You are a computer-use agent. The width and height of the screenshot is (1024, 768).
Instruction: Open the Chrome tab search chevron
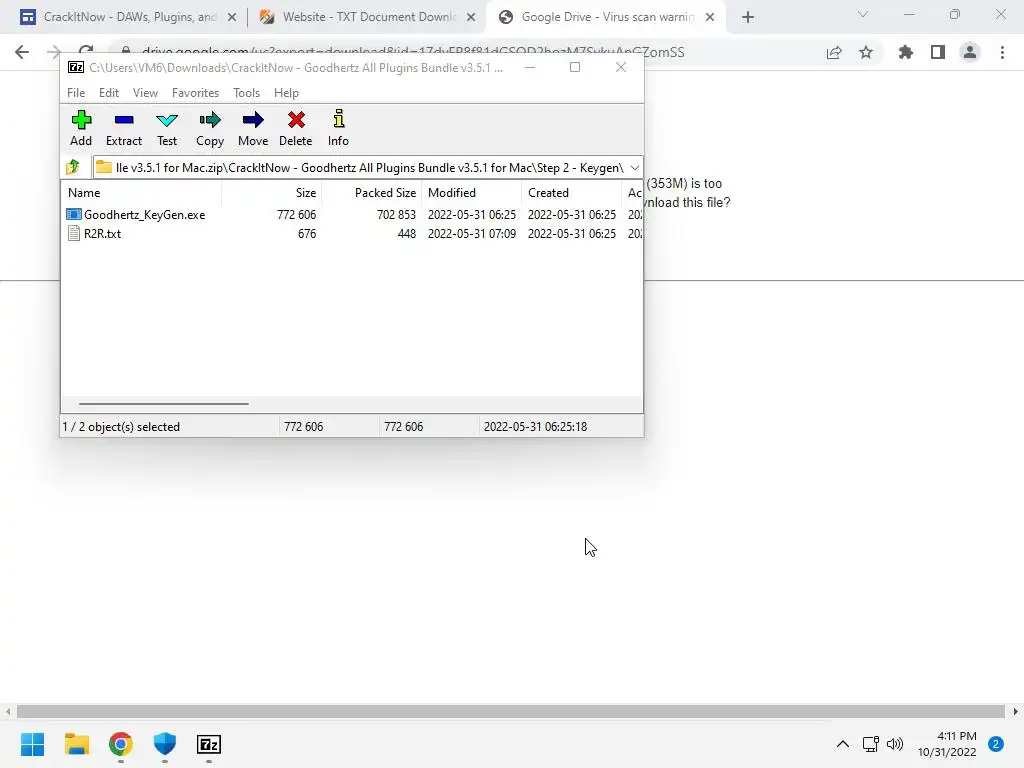pyautogui.click(x=863, y=14)
